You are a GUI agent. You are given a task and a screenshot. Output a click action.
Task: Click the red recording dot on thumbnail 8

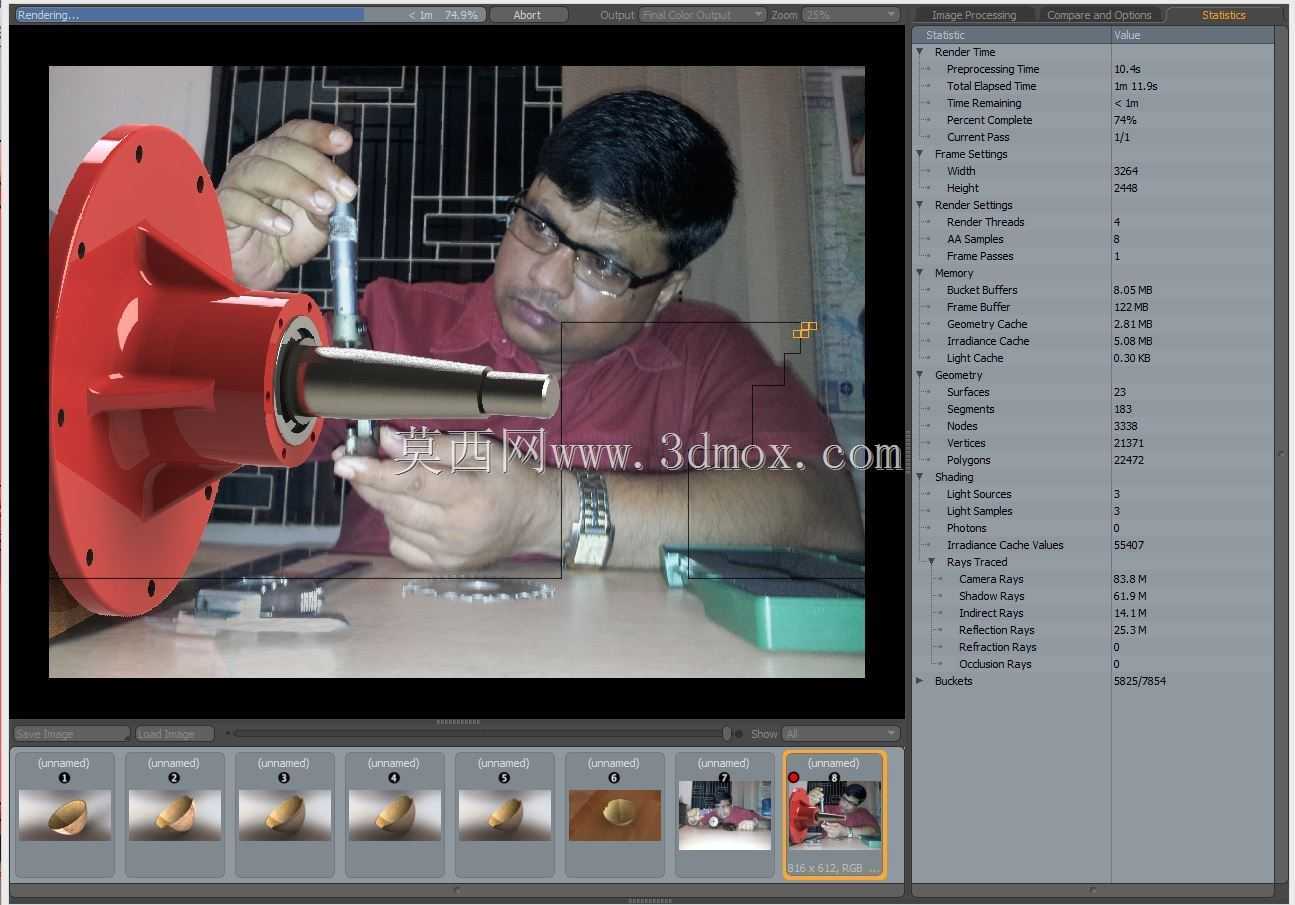tap(794, 777)
